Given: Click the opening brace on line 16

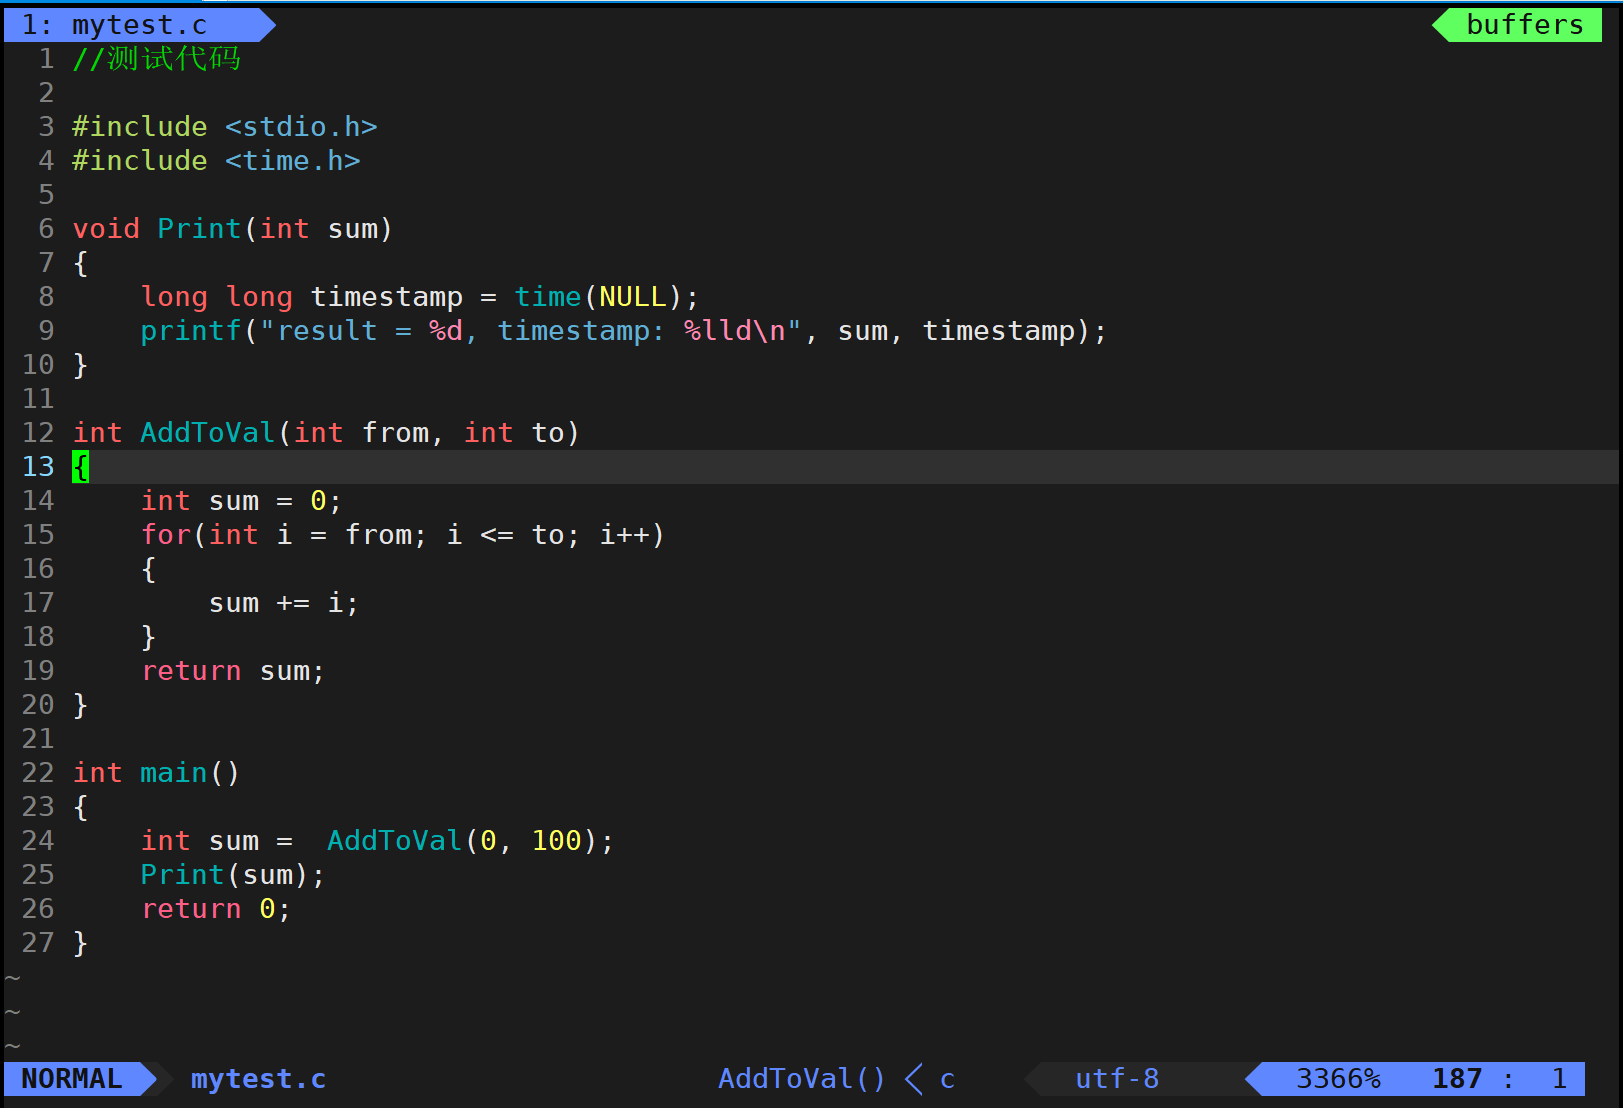Looking at the screenshot, I should (148, 569).
